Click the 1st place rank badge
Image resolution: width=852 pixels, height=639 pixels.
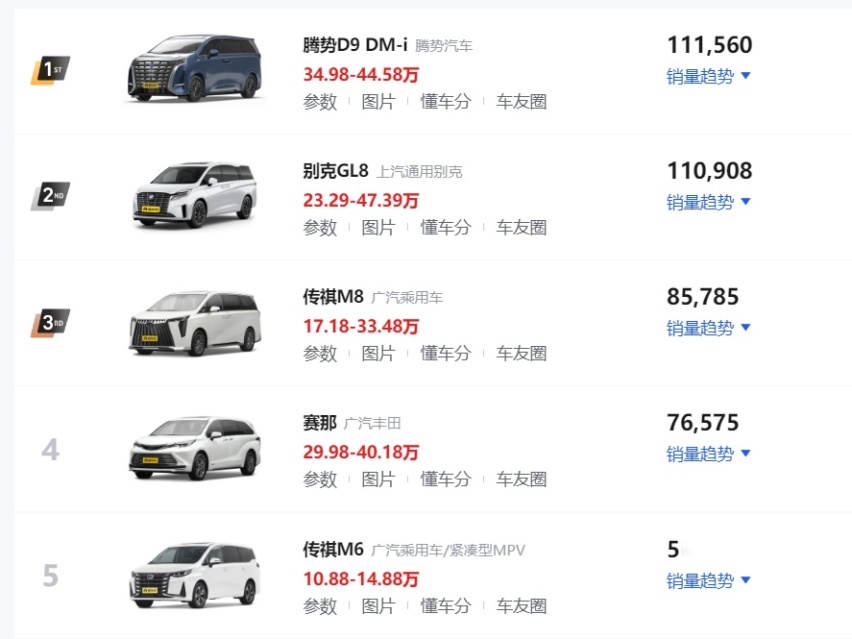click(x=50, y=70)
